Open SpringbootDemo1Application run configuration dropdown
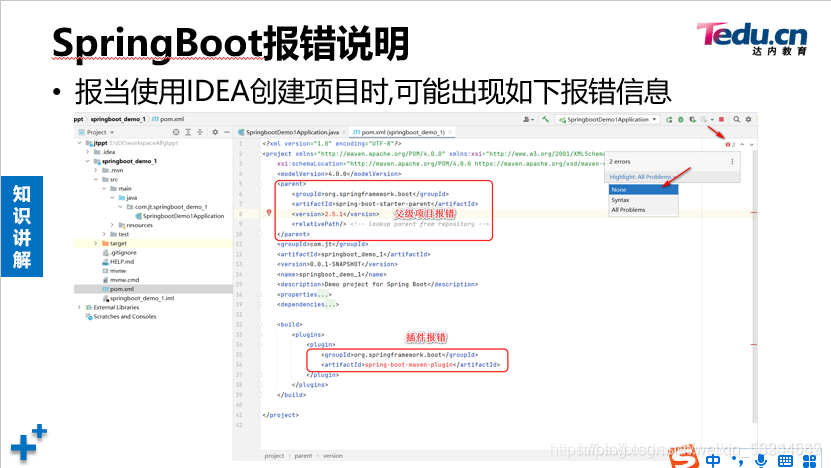 tap(607, 120)
